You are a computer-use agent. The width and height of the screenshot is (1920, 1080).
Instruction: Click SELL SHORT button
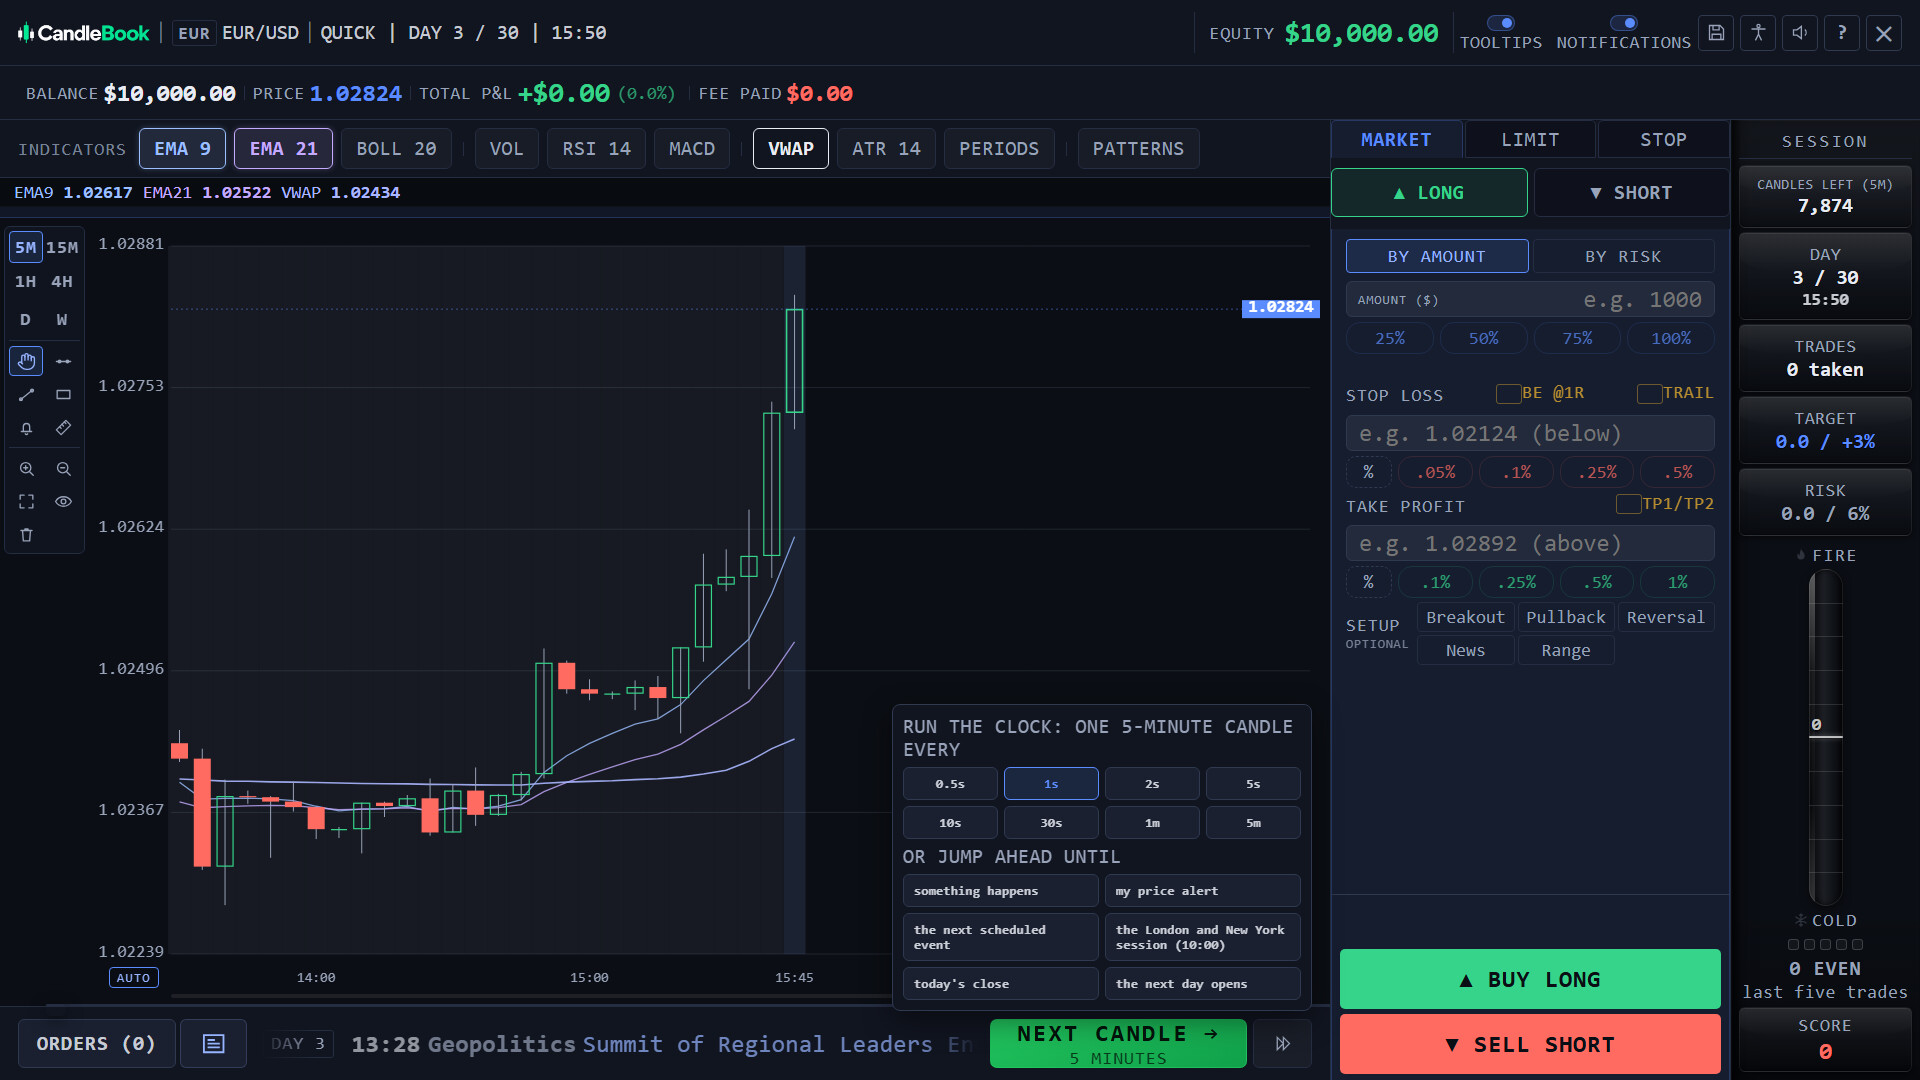pyautogui.click(x=1530, y=1045)
